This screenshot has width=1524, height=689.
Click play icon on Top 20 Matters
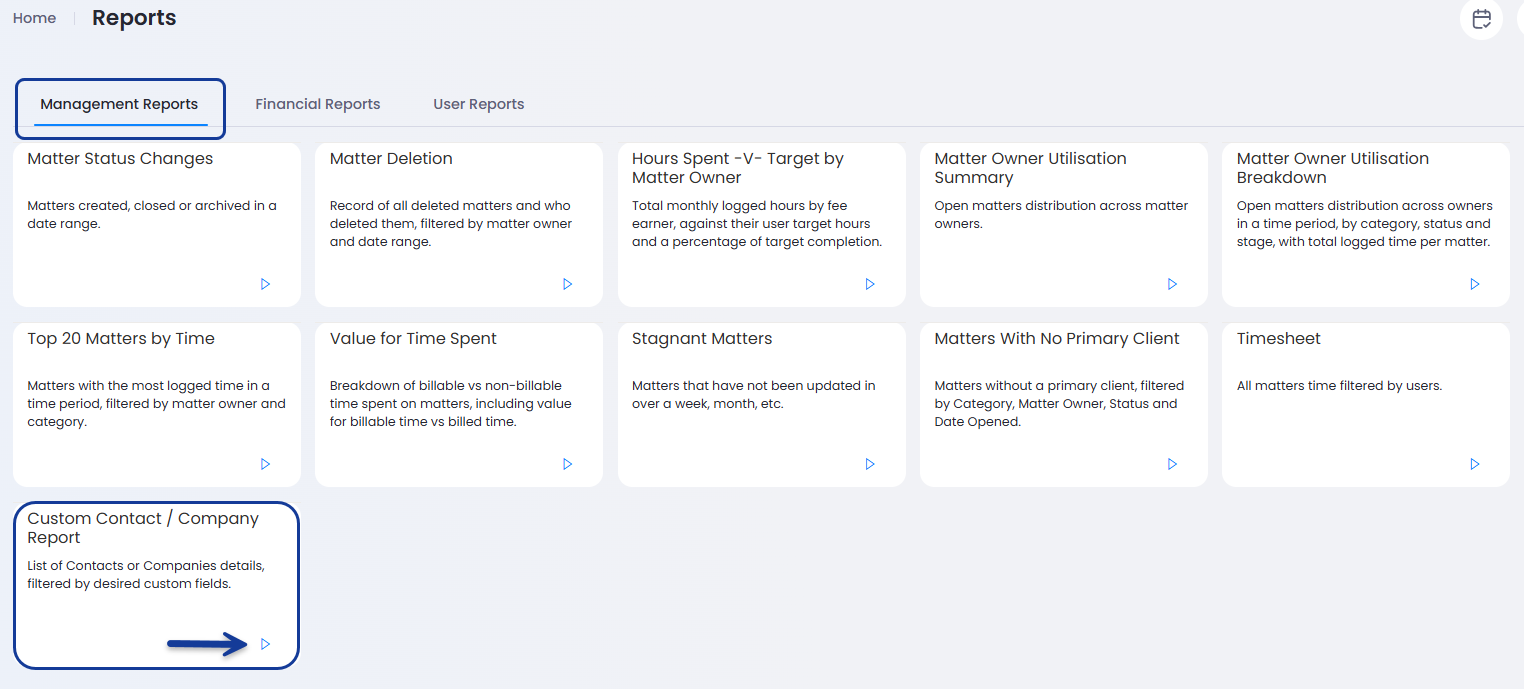pyautogui.click(x=265, y=464)
